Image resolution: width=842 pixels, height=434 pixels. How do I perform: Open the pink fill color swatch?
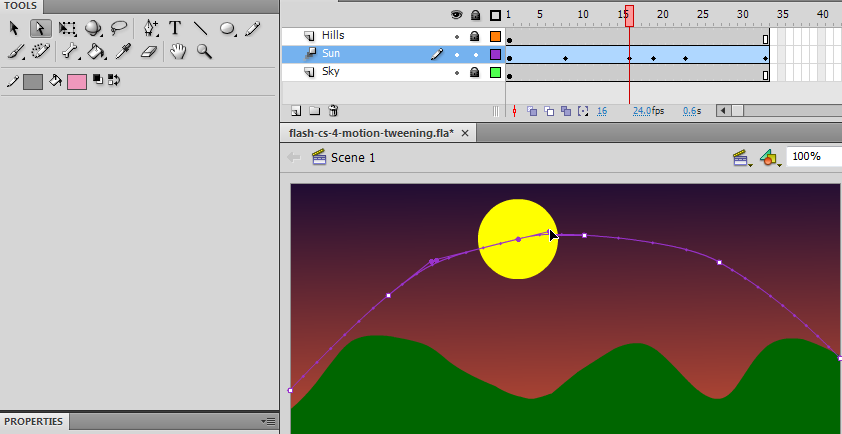[x=77, y=82]
